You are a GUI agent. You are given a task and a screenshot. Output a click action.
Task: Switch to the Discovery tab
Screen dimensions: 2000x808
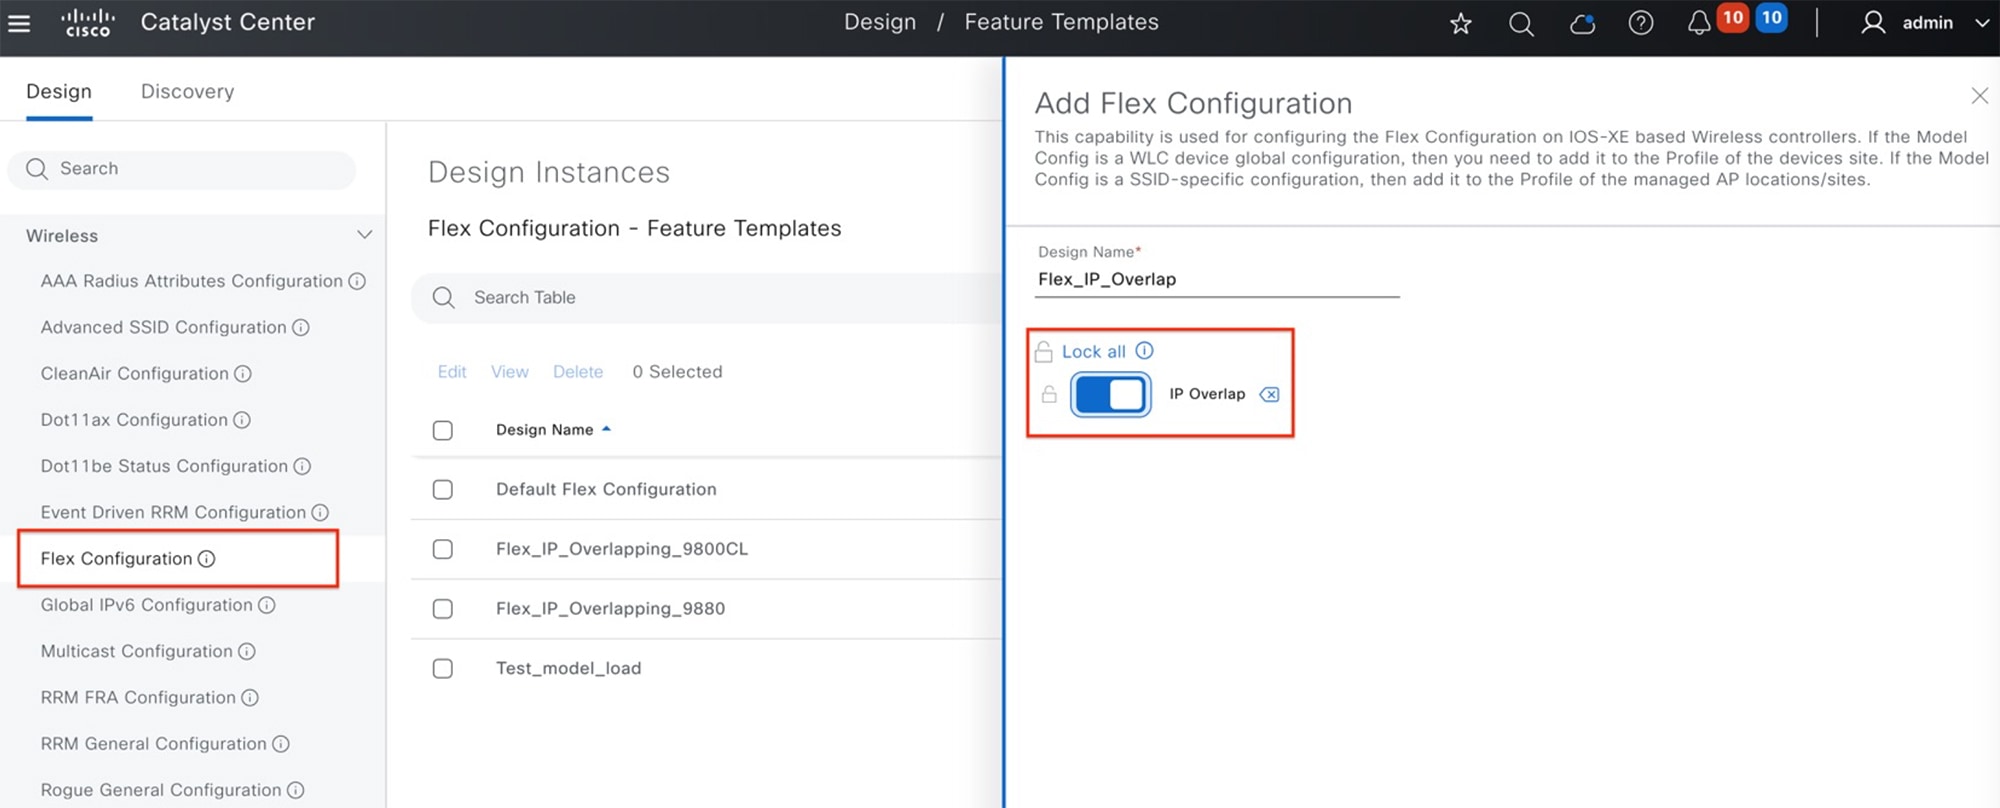[187, 91]
